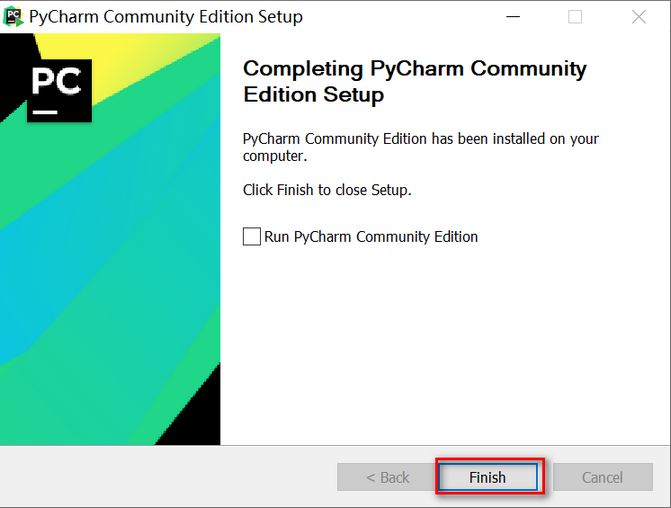Close the setup window with the X

(638, 17)
